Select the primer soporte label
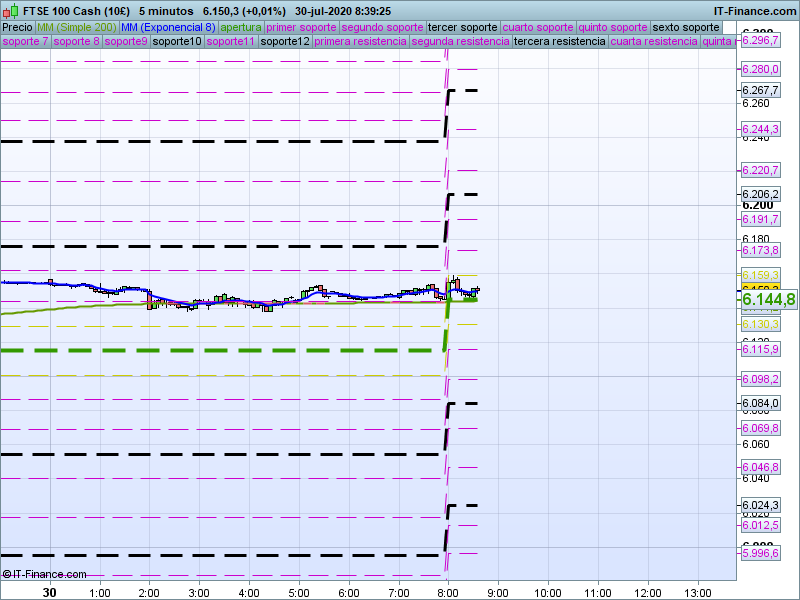This screenshot has width=800, height=600. point(301,27)
